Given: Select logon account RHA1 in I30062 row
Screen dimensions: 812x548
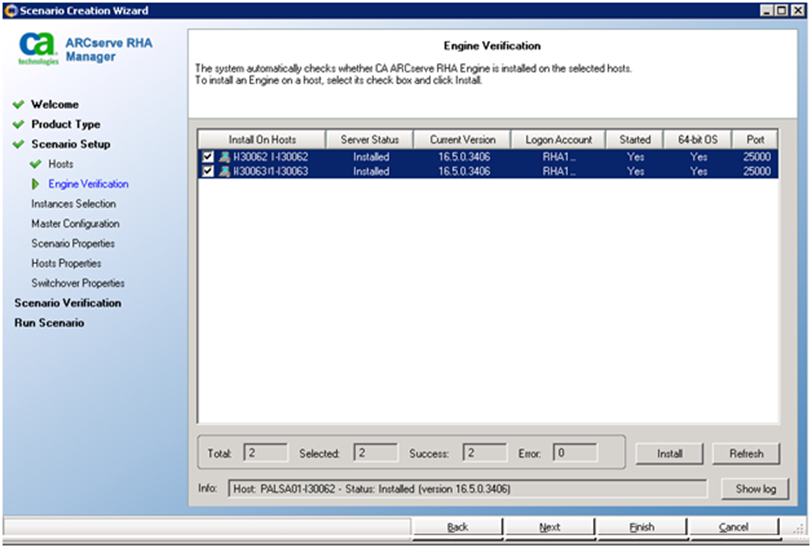Looking at the screenshot, I should pyautogui.click(x=558, y=156).
